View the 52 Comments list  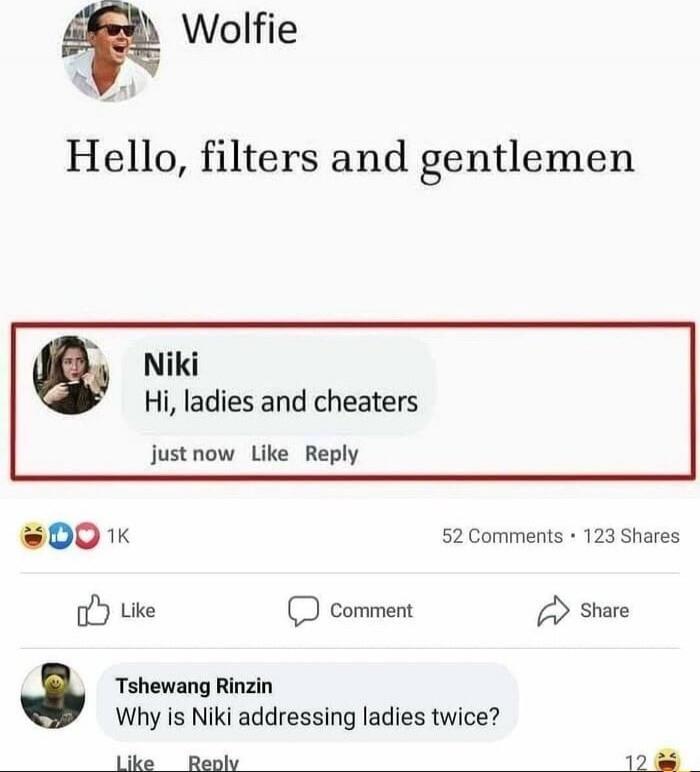(x=502, y=536)
